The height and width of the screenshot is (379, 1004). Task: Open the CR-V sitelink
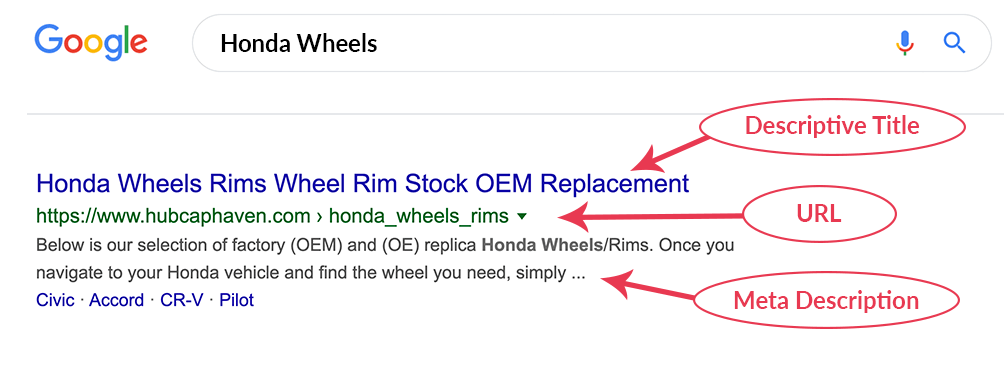[x=182, y=300]
